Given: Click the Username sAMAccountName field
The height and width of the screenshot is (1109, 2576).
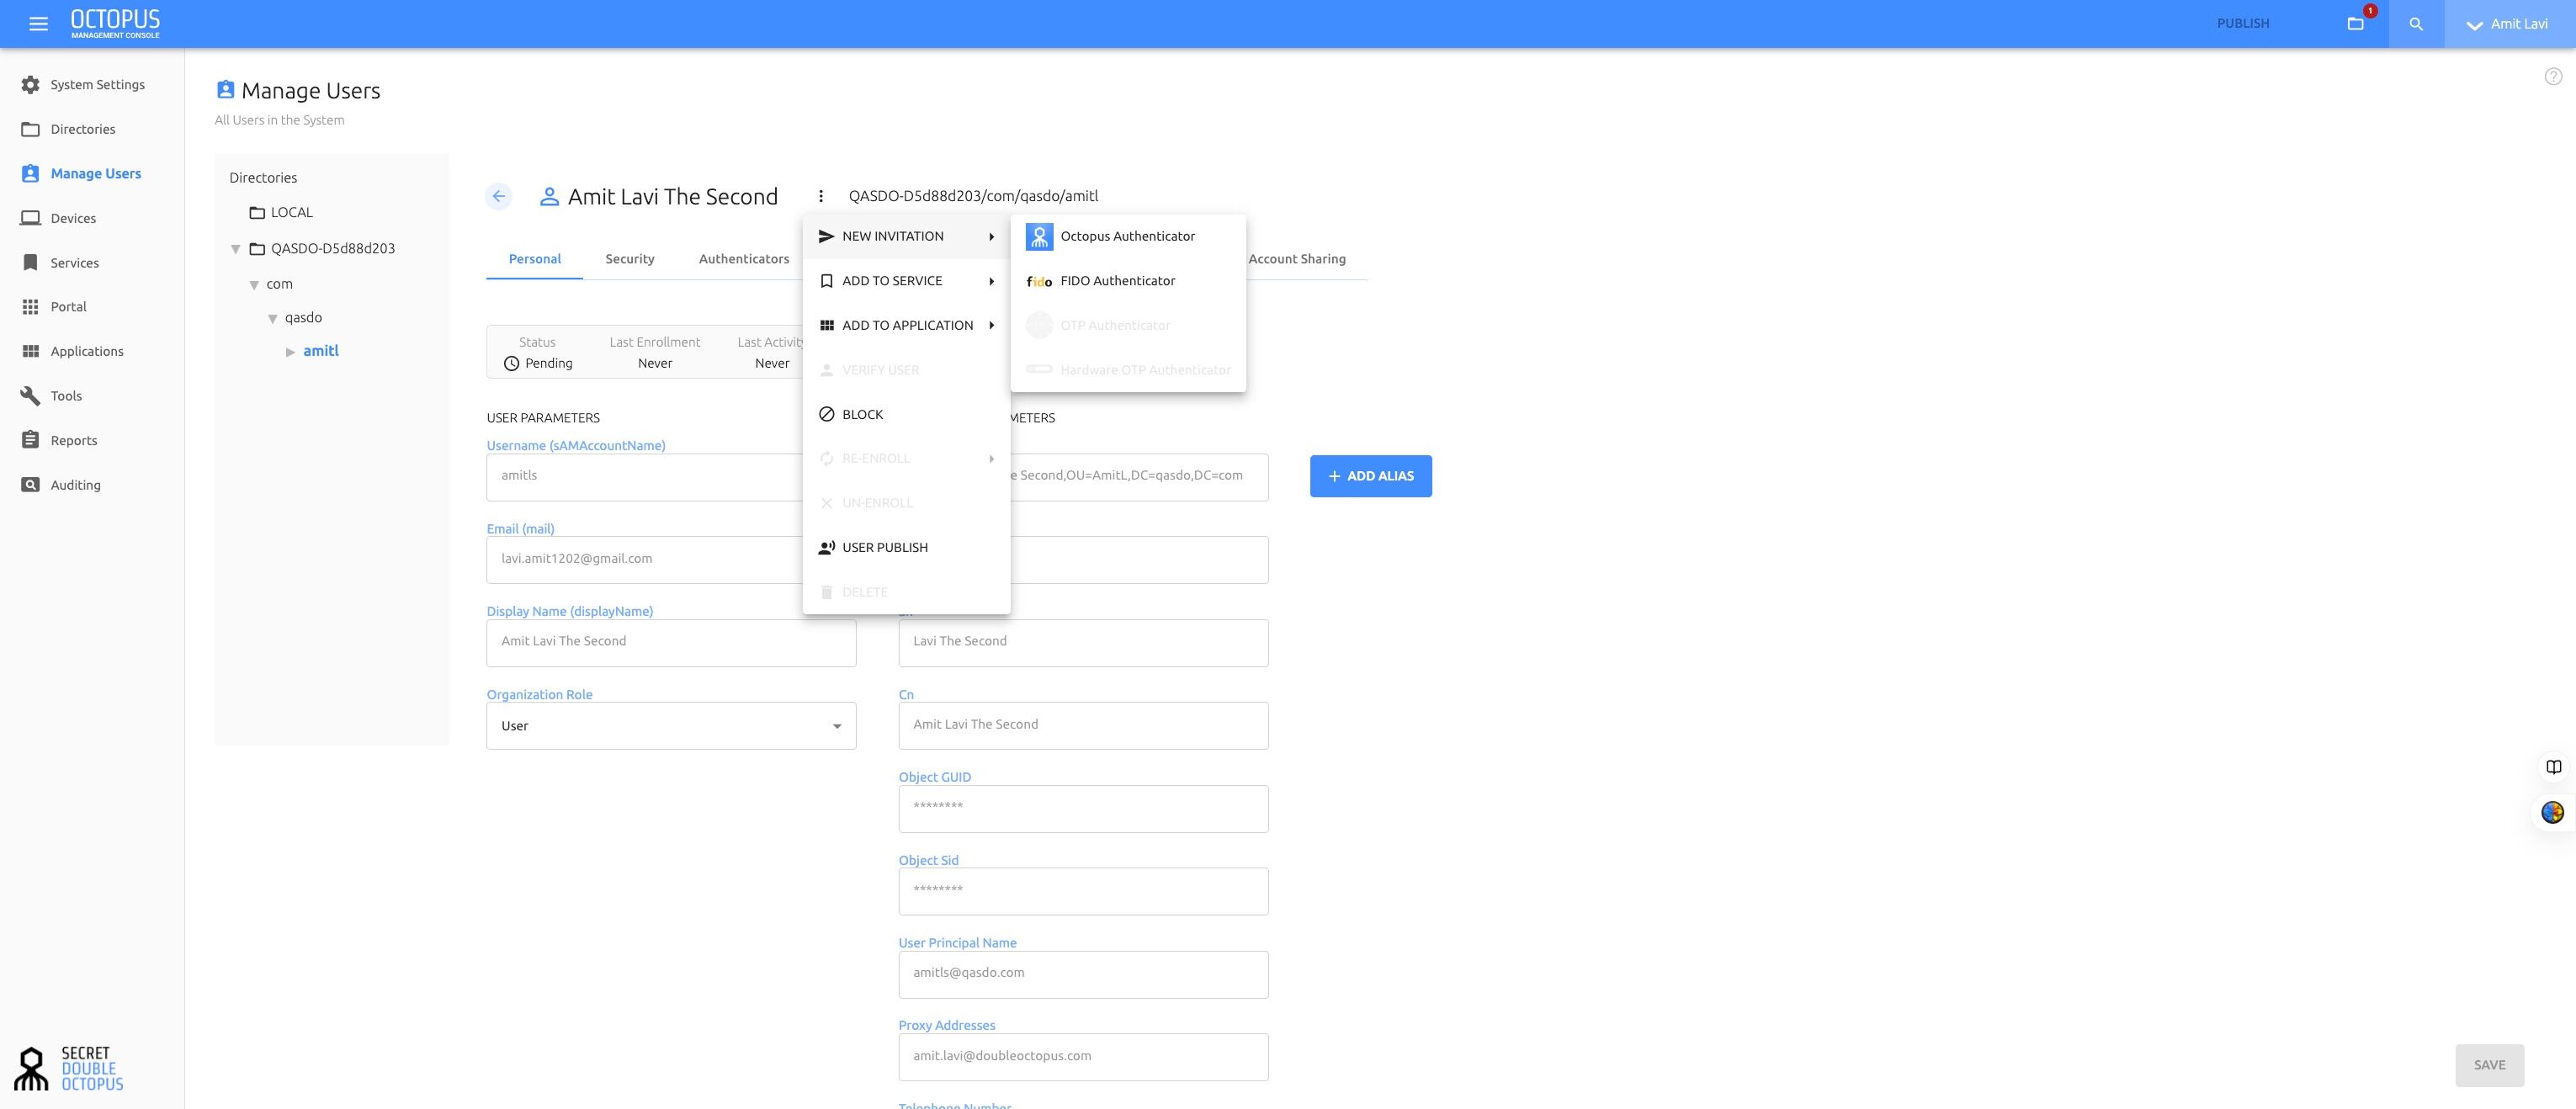Looking at the screenshot, I should [x=645, y=477].
